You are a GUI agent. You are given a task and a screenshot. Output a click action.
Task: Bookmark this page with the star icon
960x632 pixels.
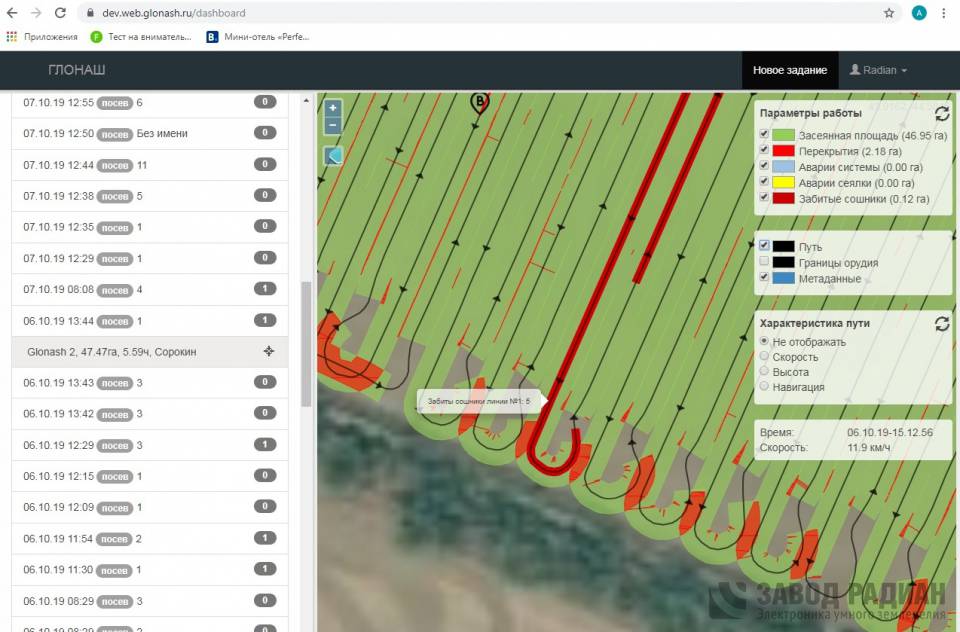889,13
